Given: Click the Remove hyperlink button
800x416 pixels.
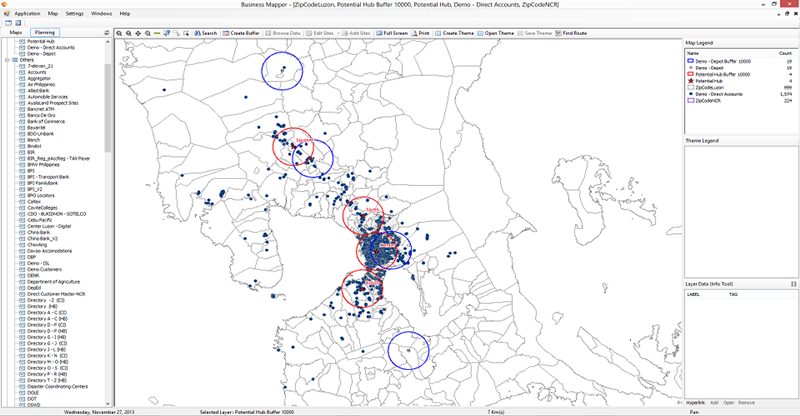Looking at the screenshot, I should pos(746,403).
